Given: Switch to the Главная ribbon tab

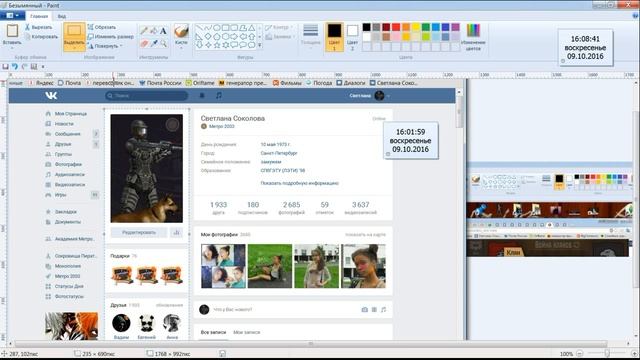Looking at the screenshot, I should coord(39,16).
